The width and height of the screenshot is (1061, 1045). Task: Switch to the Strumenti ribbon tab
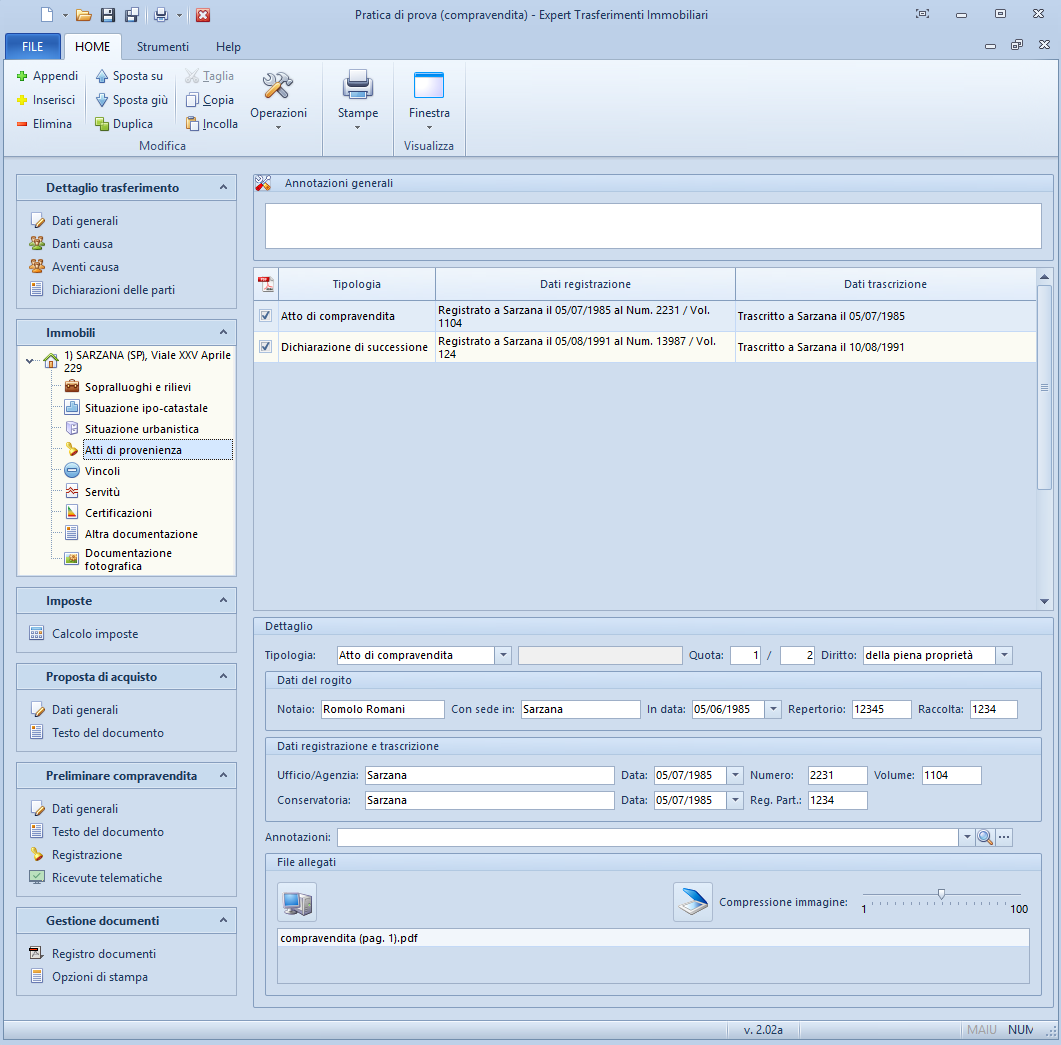coord(163,47)
